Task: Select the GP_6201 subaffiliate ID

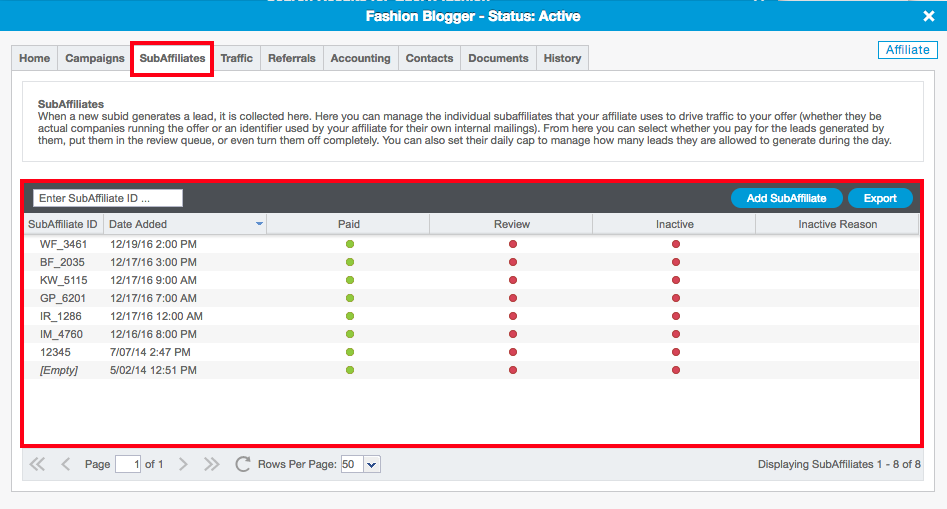Action: point(63,298)
